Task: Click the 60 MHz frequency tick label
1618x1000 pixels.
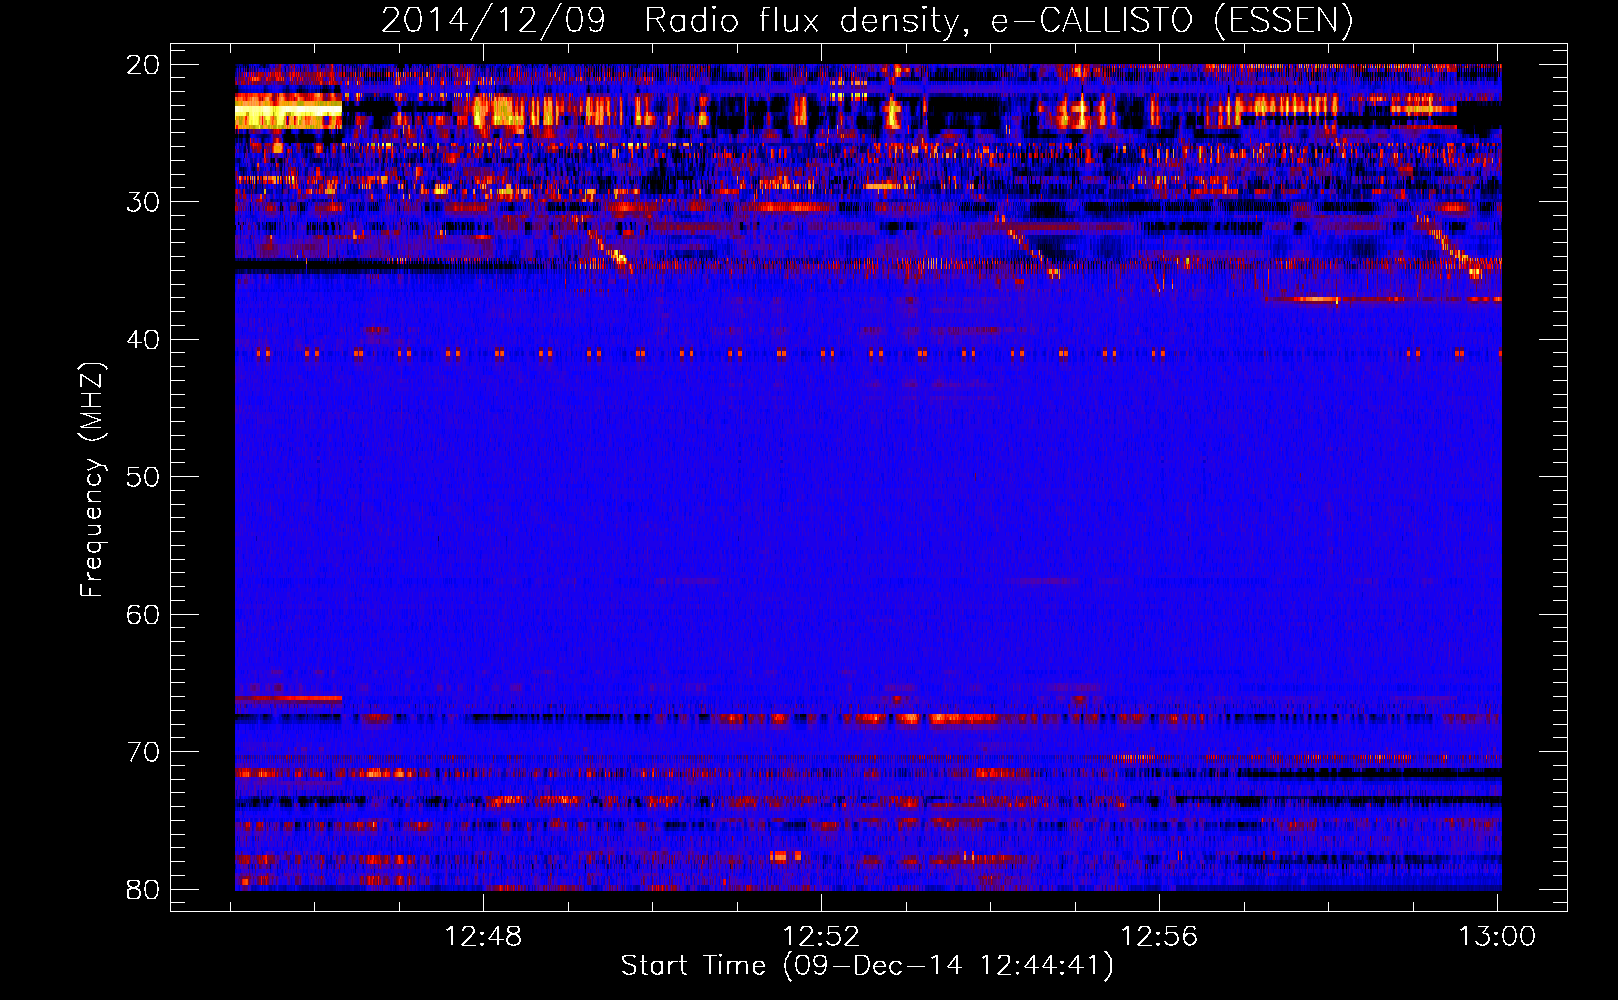Action: [x=143, y=614]
